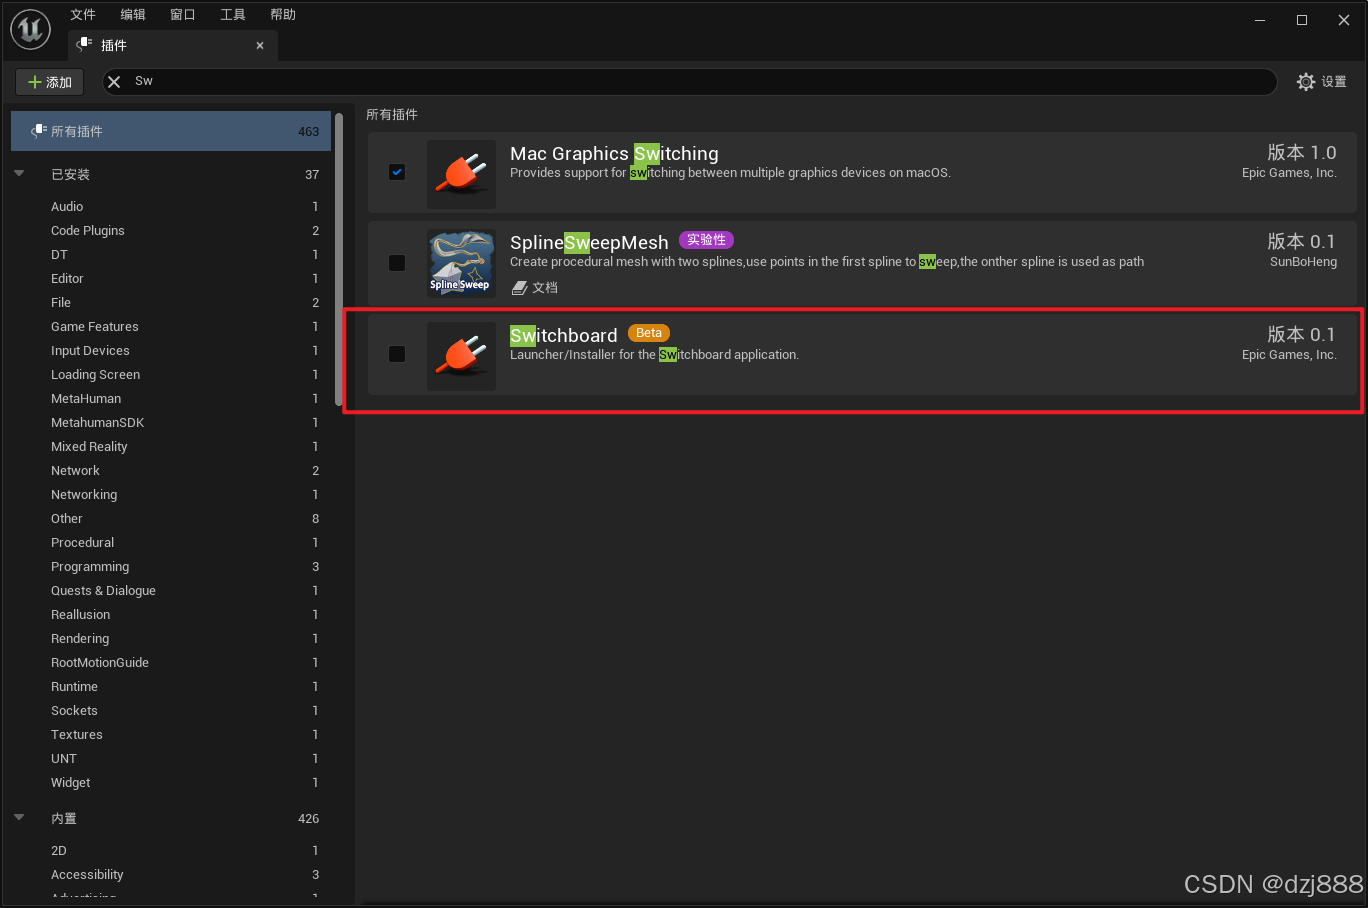Click the Unreal Engine logo icon

(x=30, y=29)
